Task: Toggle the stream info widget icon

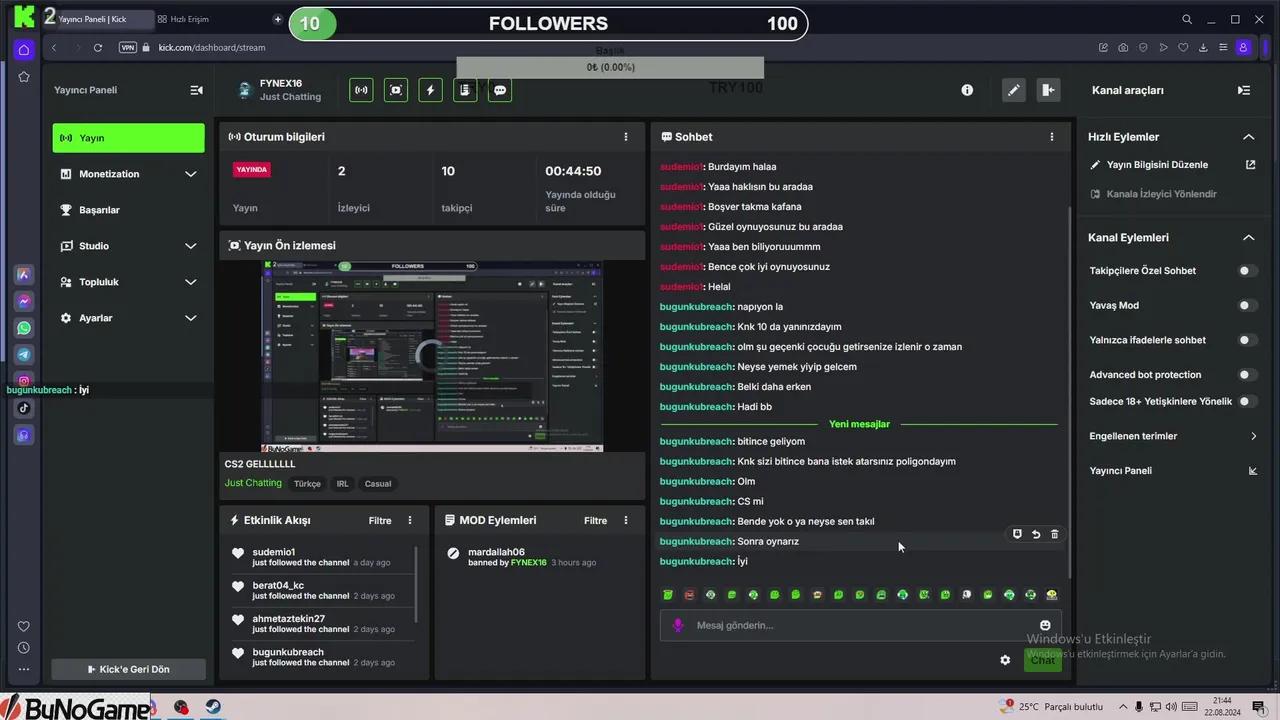Action: (361, 90)
